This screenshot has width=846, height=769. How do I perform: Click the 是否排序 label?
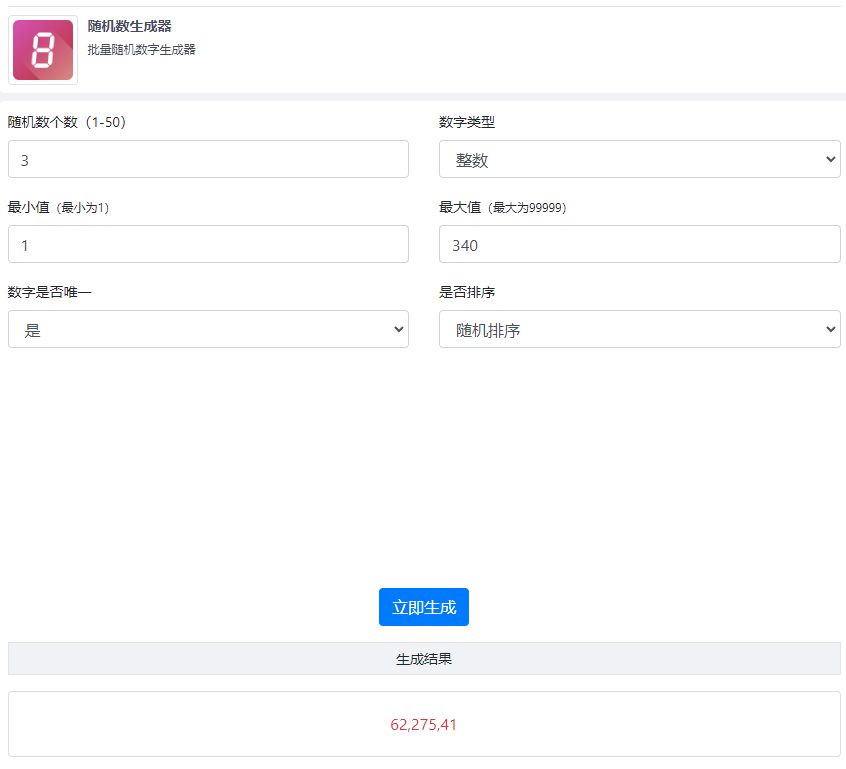tap(467, 292)
